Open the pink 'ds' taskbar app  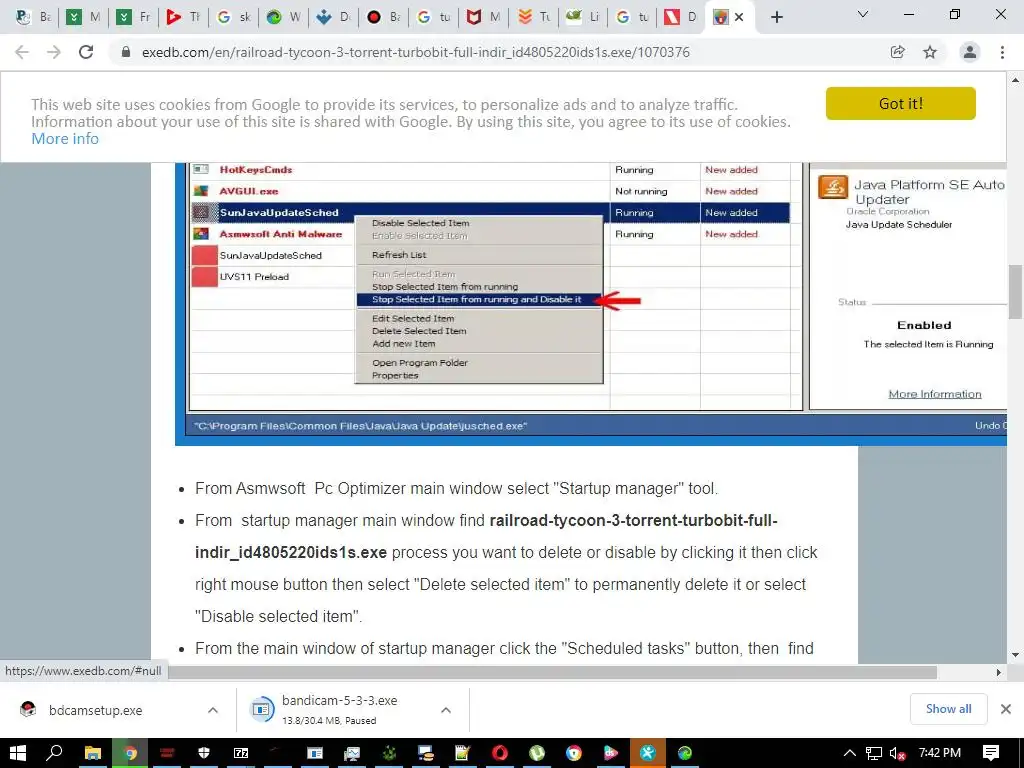coord(611,753)
